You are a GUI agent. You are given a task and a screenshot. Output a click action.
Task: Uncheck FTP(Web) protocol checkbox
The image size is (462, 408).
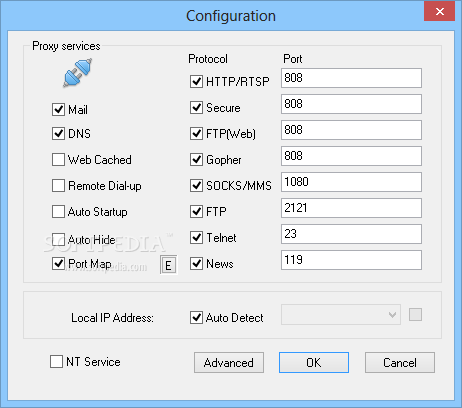point(196,133)
